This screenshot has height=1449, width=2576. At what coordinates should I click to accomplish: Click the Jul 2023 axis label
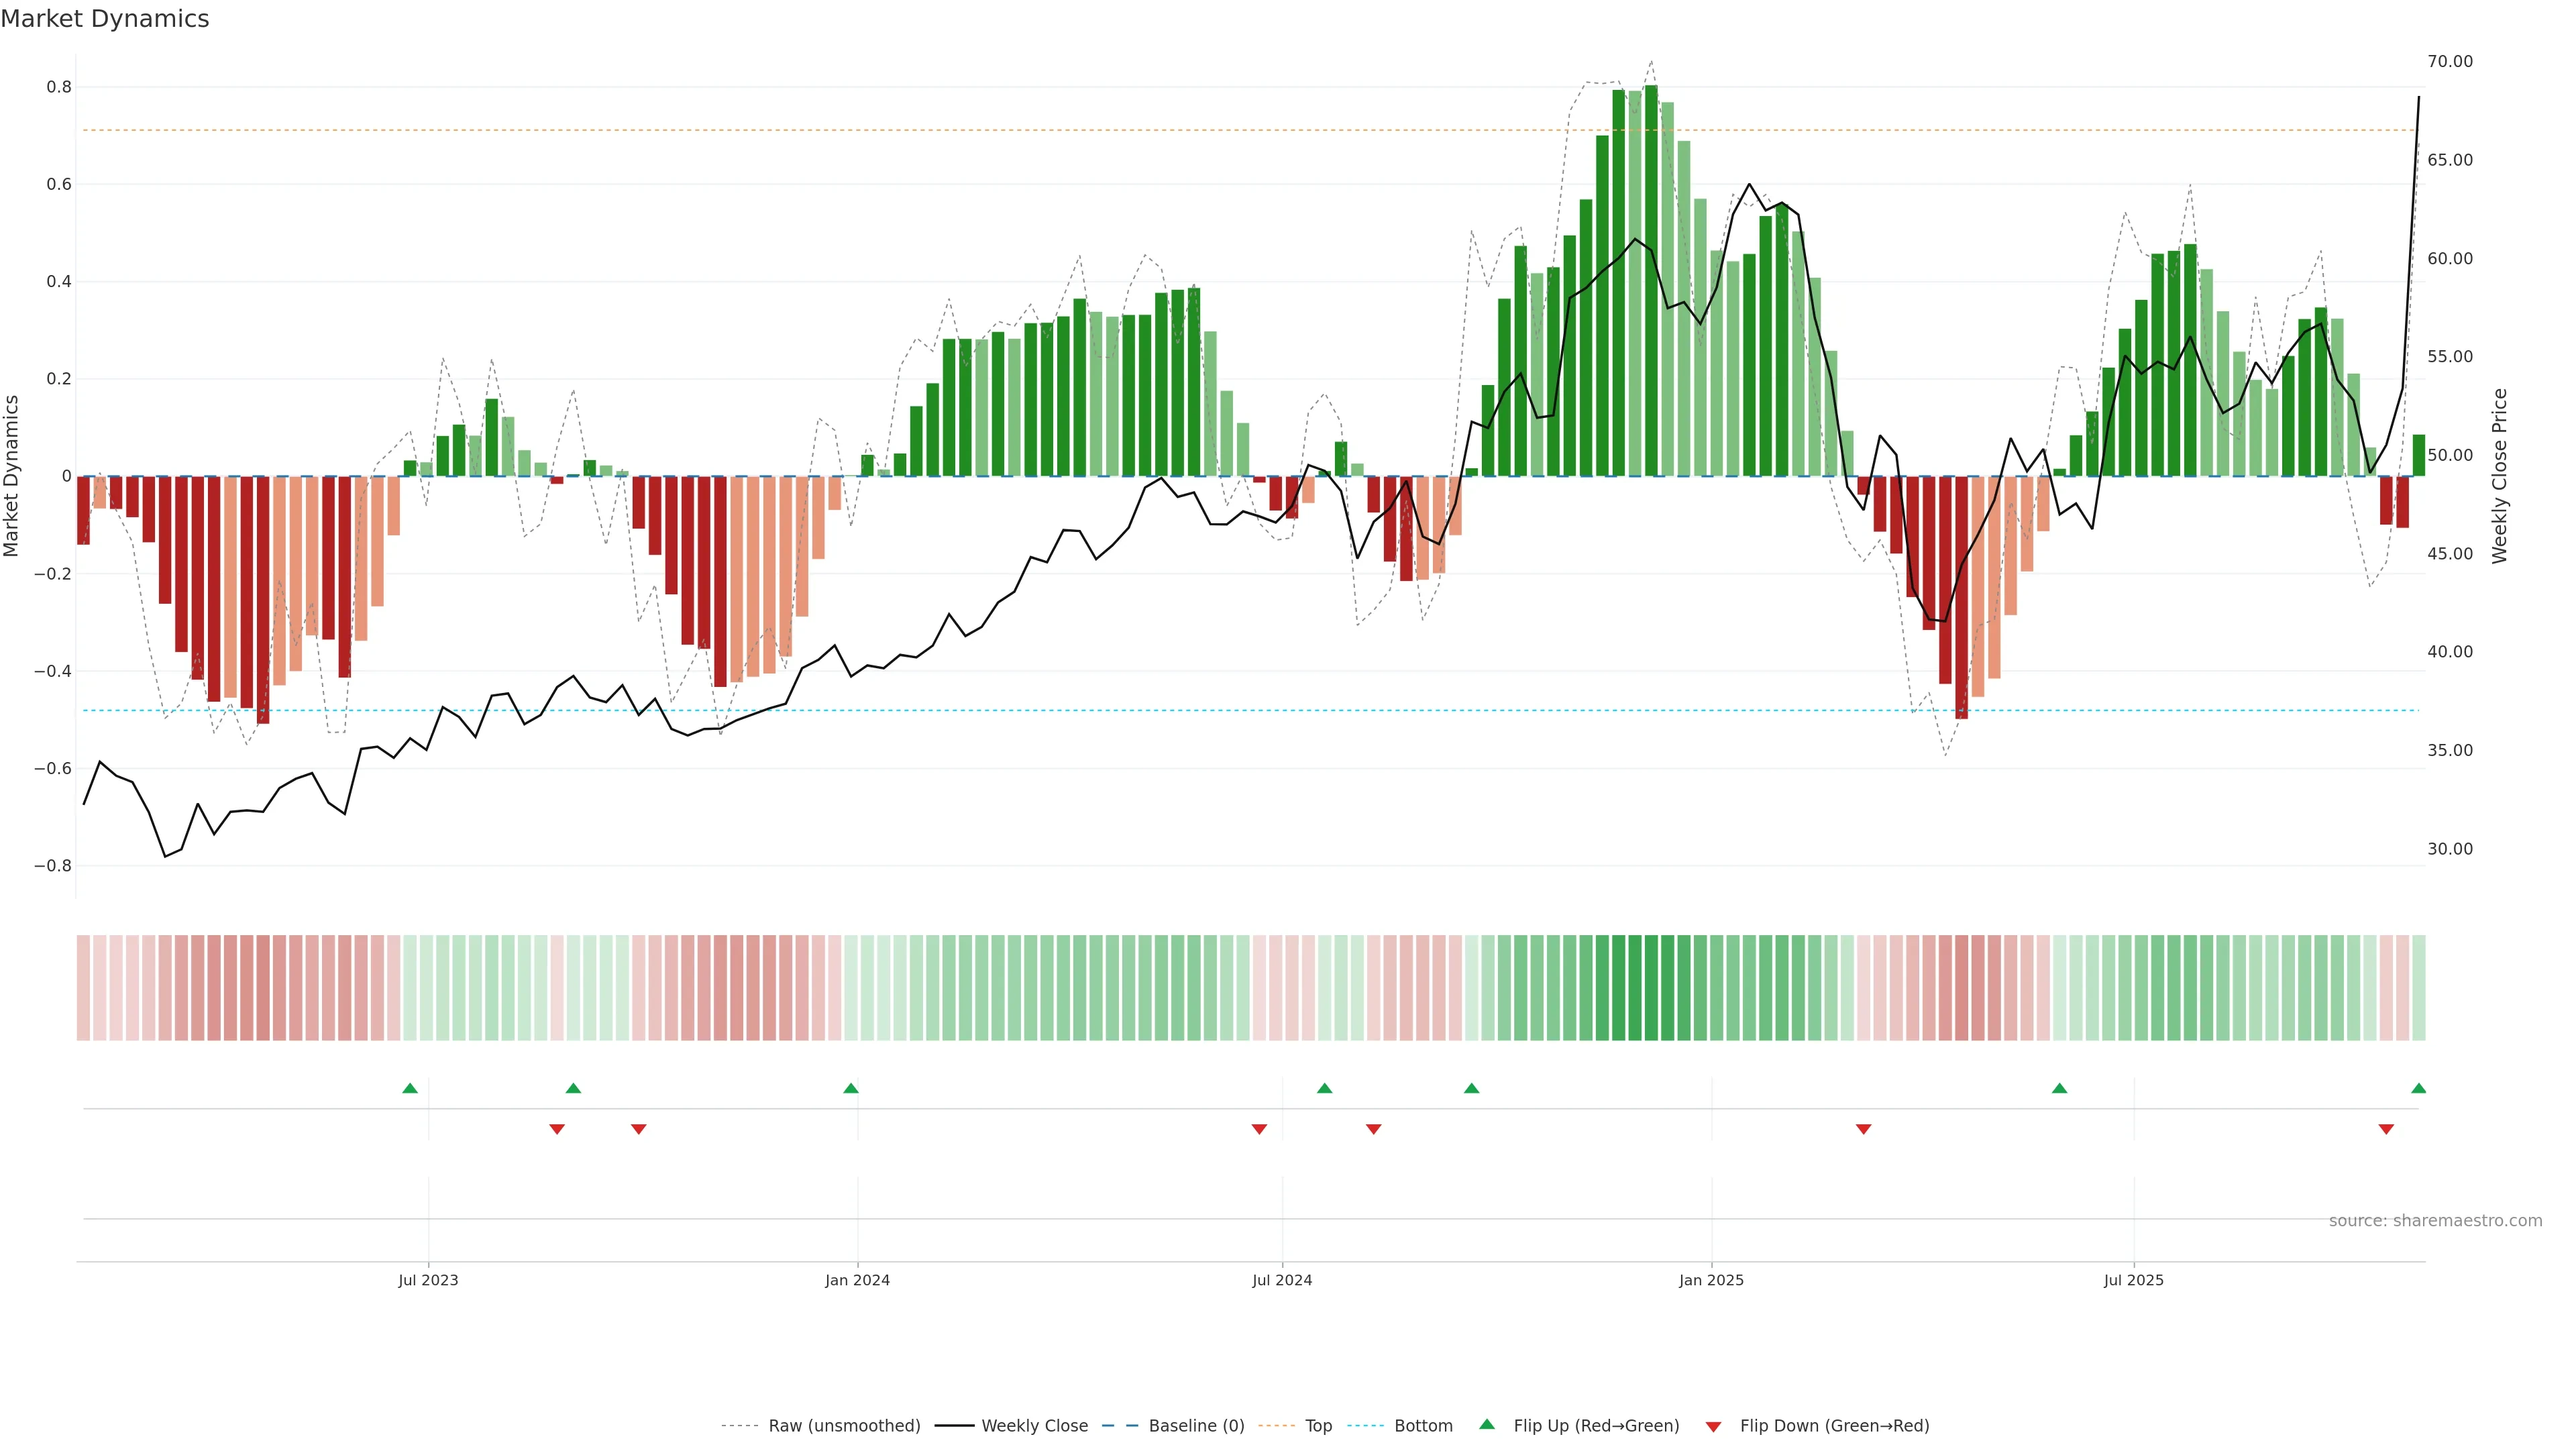pyautogui.click(x=428, y=1280)
